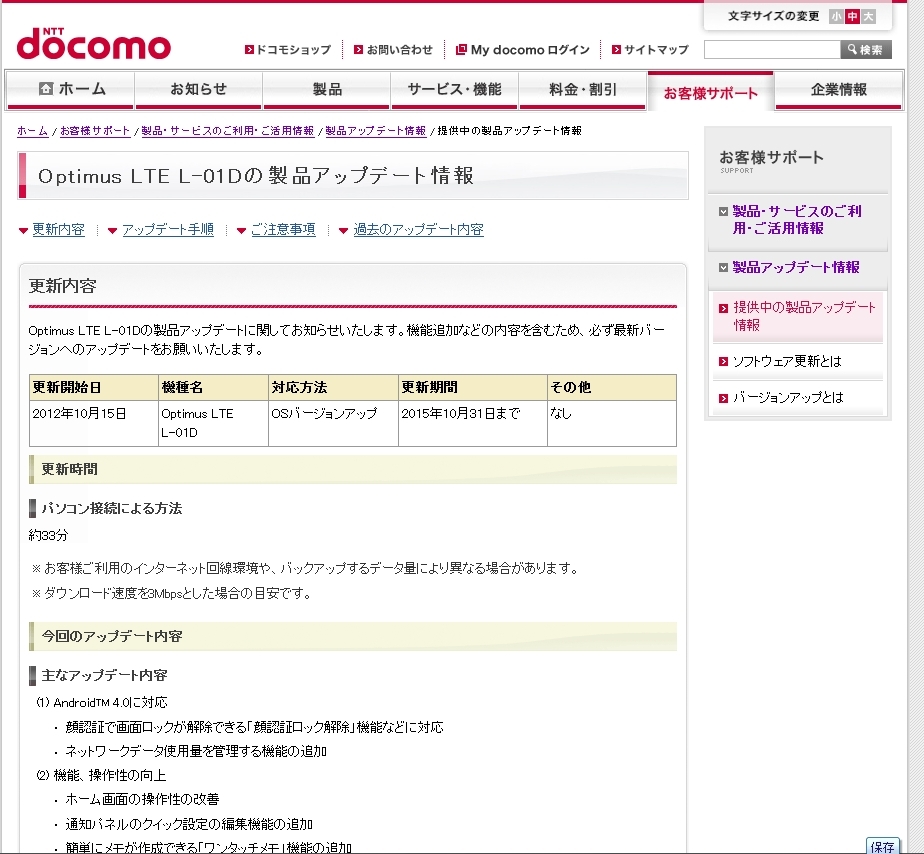Set font size to 中

pyautogui.click(x=852, y=17)
